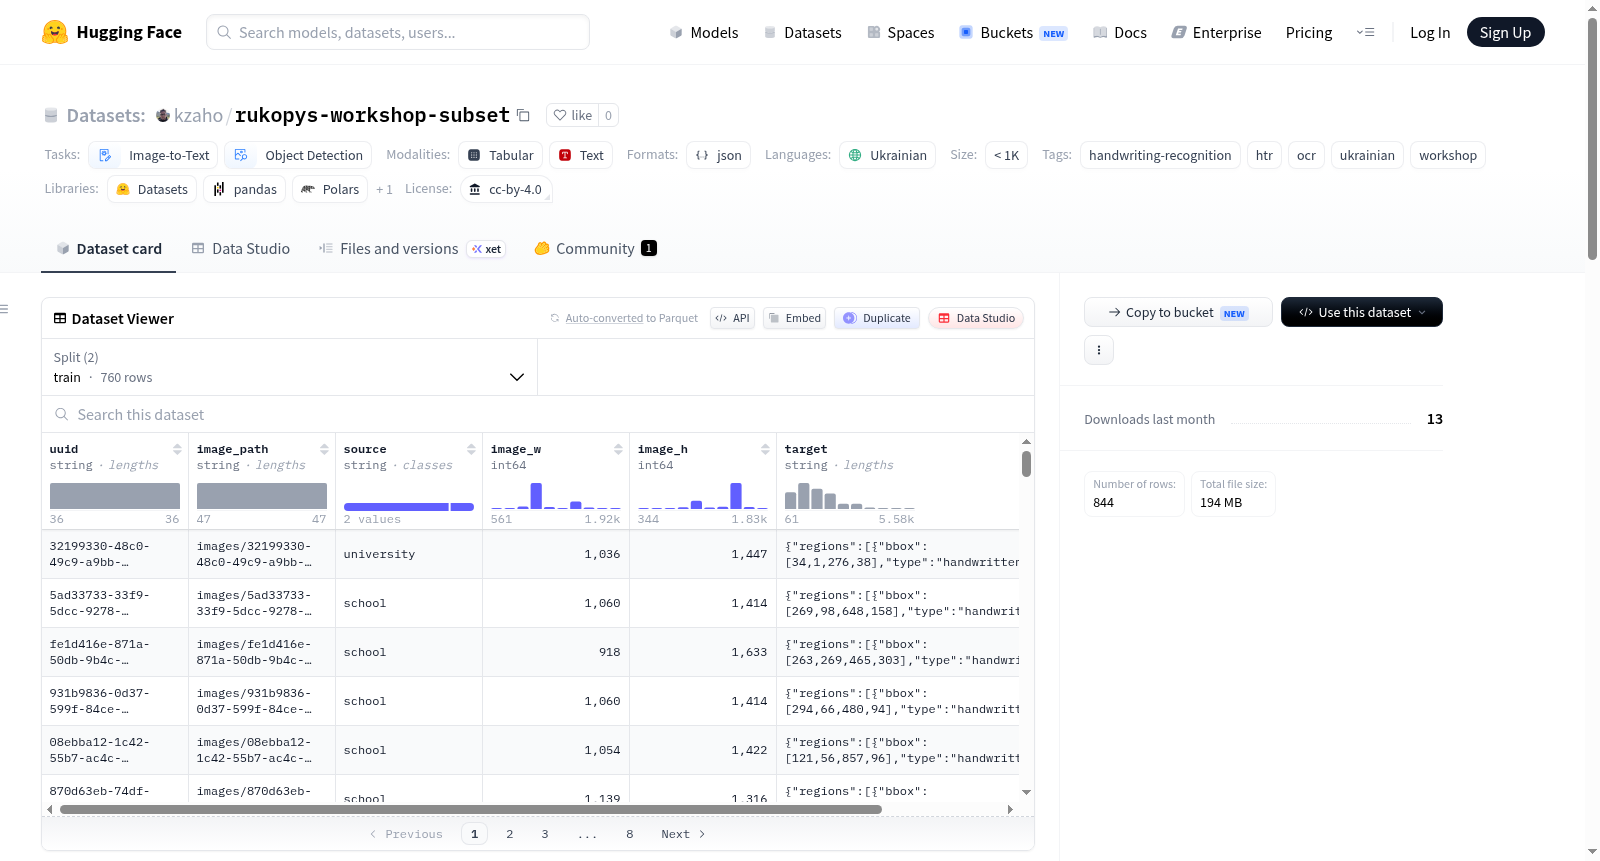Open the left sidebar menu icon
The image size is (1600, 861).
tap(5, 309)
